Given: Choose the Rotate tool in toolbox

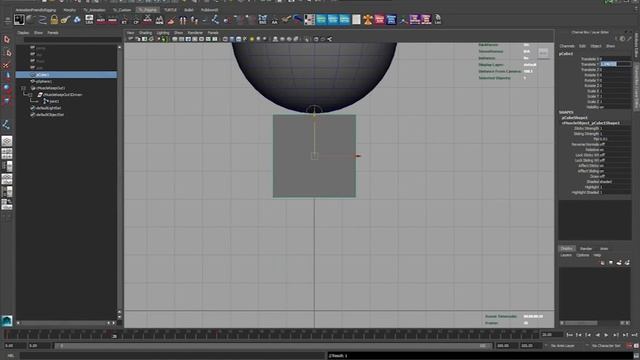Looking at the screenshot, I should 7,88.
